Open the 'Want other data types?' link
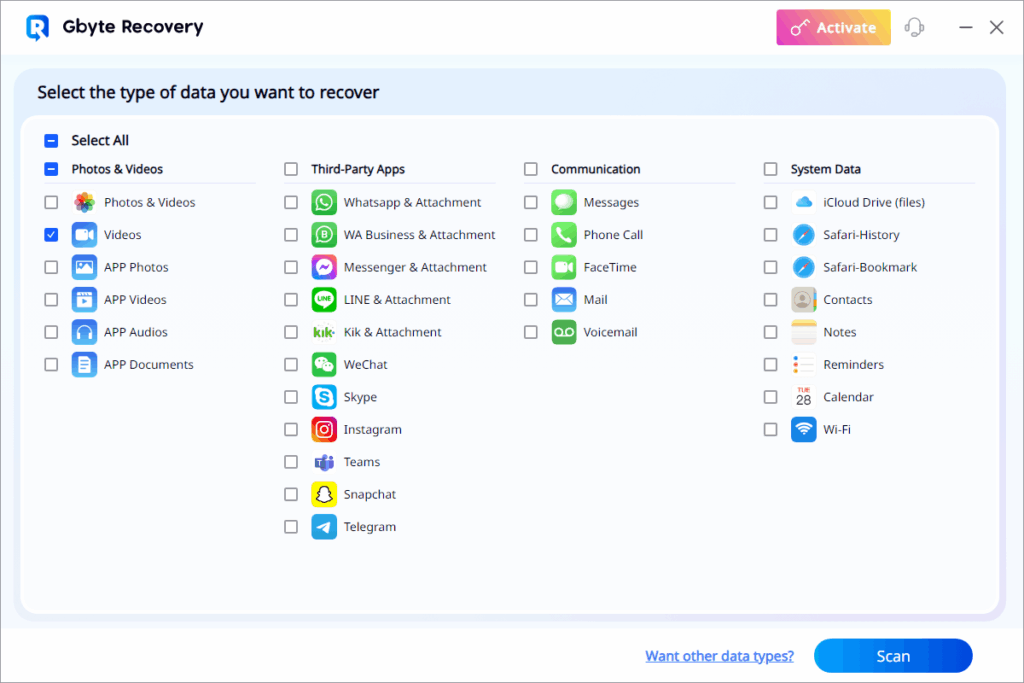The height and width of the screenshot is (683, 1024). pyautogui.click(x=719, y=656)
